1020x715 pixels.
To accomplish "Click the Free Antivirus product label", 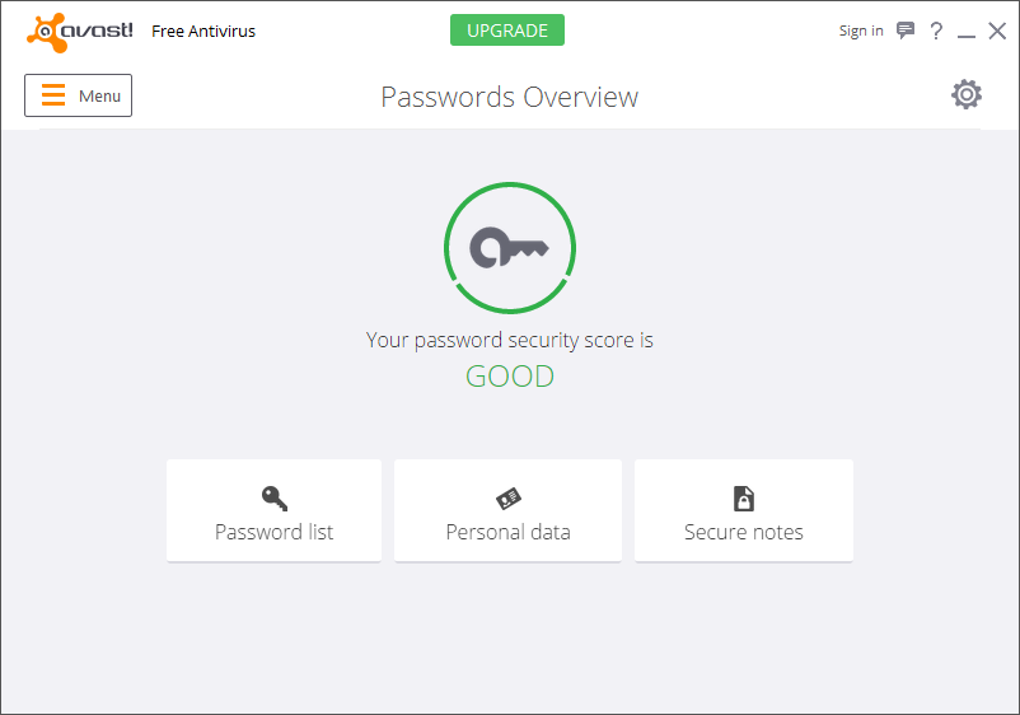I will pyautogui.click(x=203, y=31).
